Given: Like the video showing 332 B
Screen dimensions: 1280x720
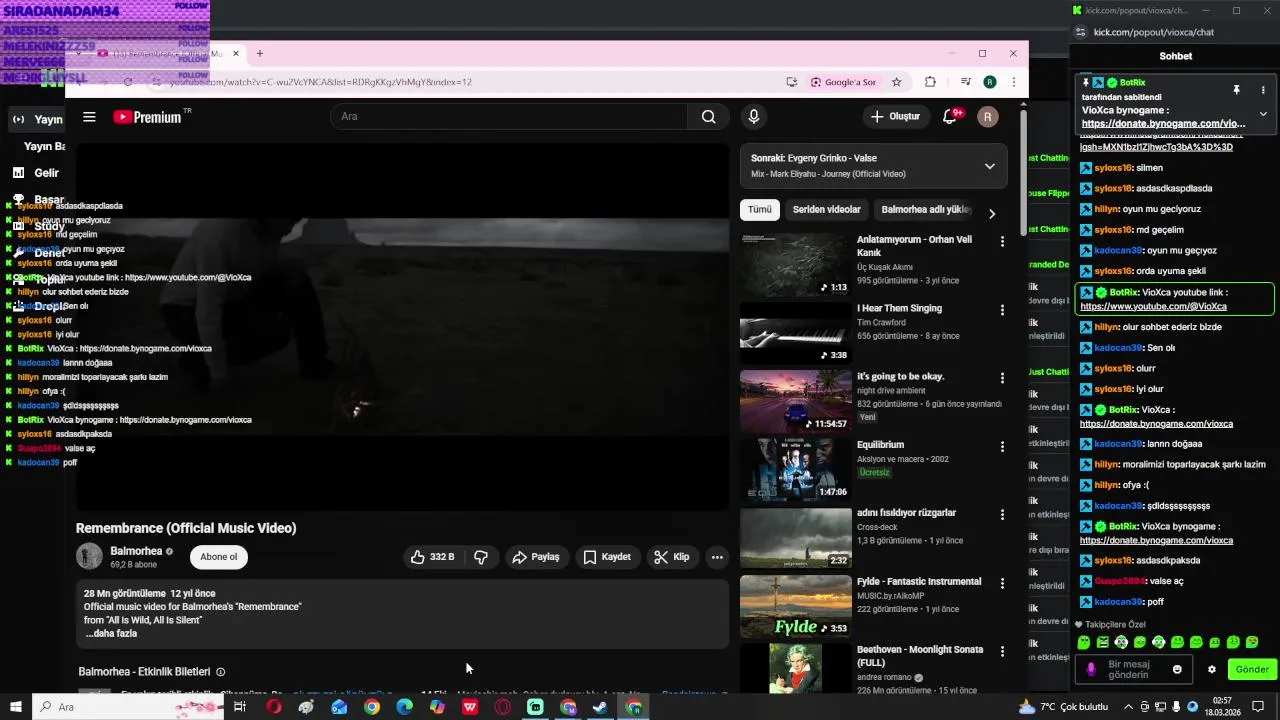Looking at the screenshot, I should tap(432, 557).
